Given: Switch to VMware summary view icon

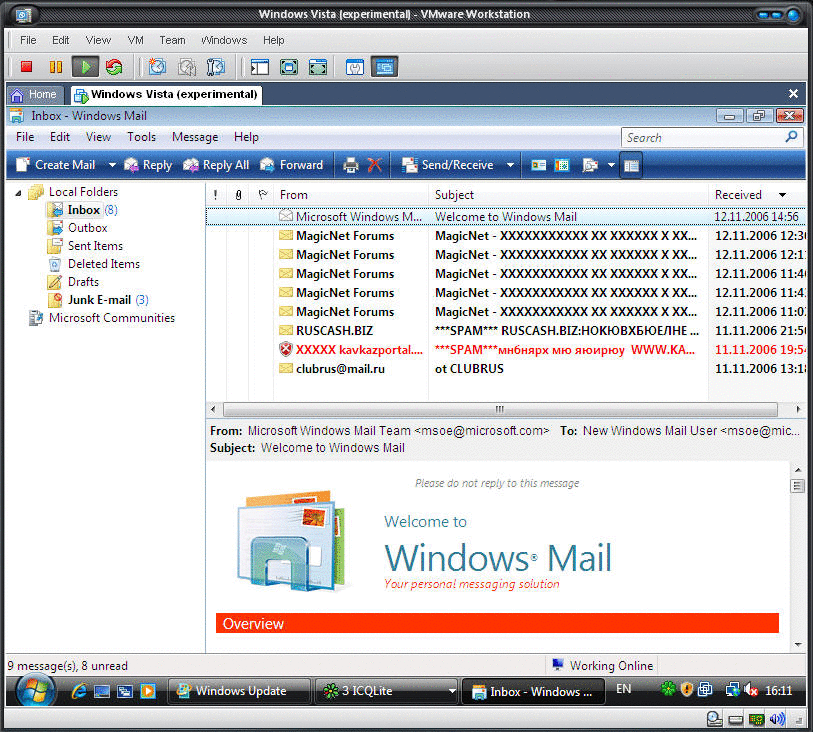Looking at the screenshot, I should [355, 67].
